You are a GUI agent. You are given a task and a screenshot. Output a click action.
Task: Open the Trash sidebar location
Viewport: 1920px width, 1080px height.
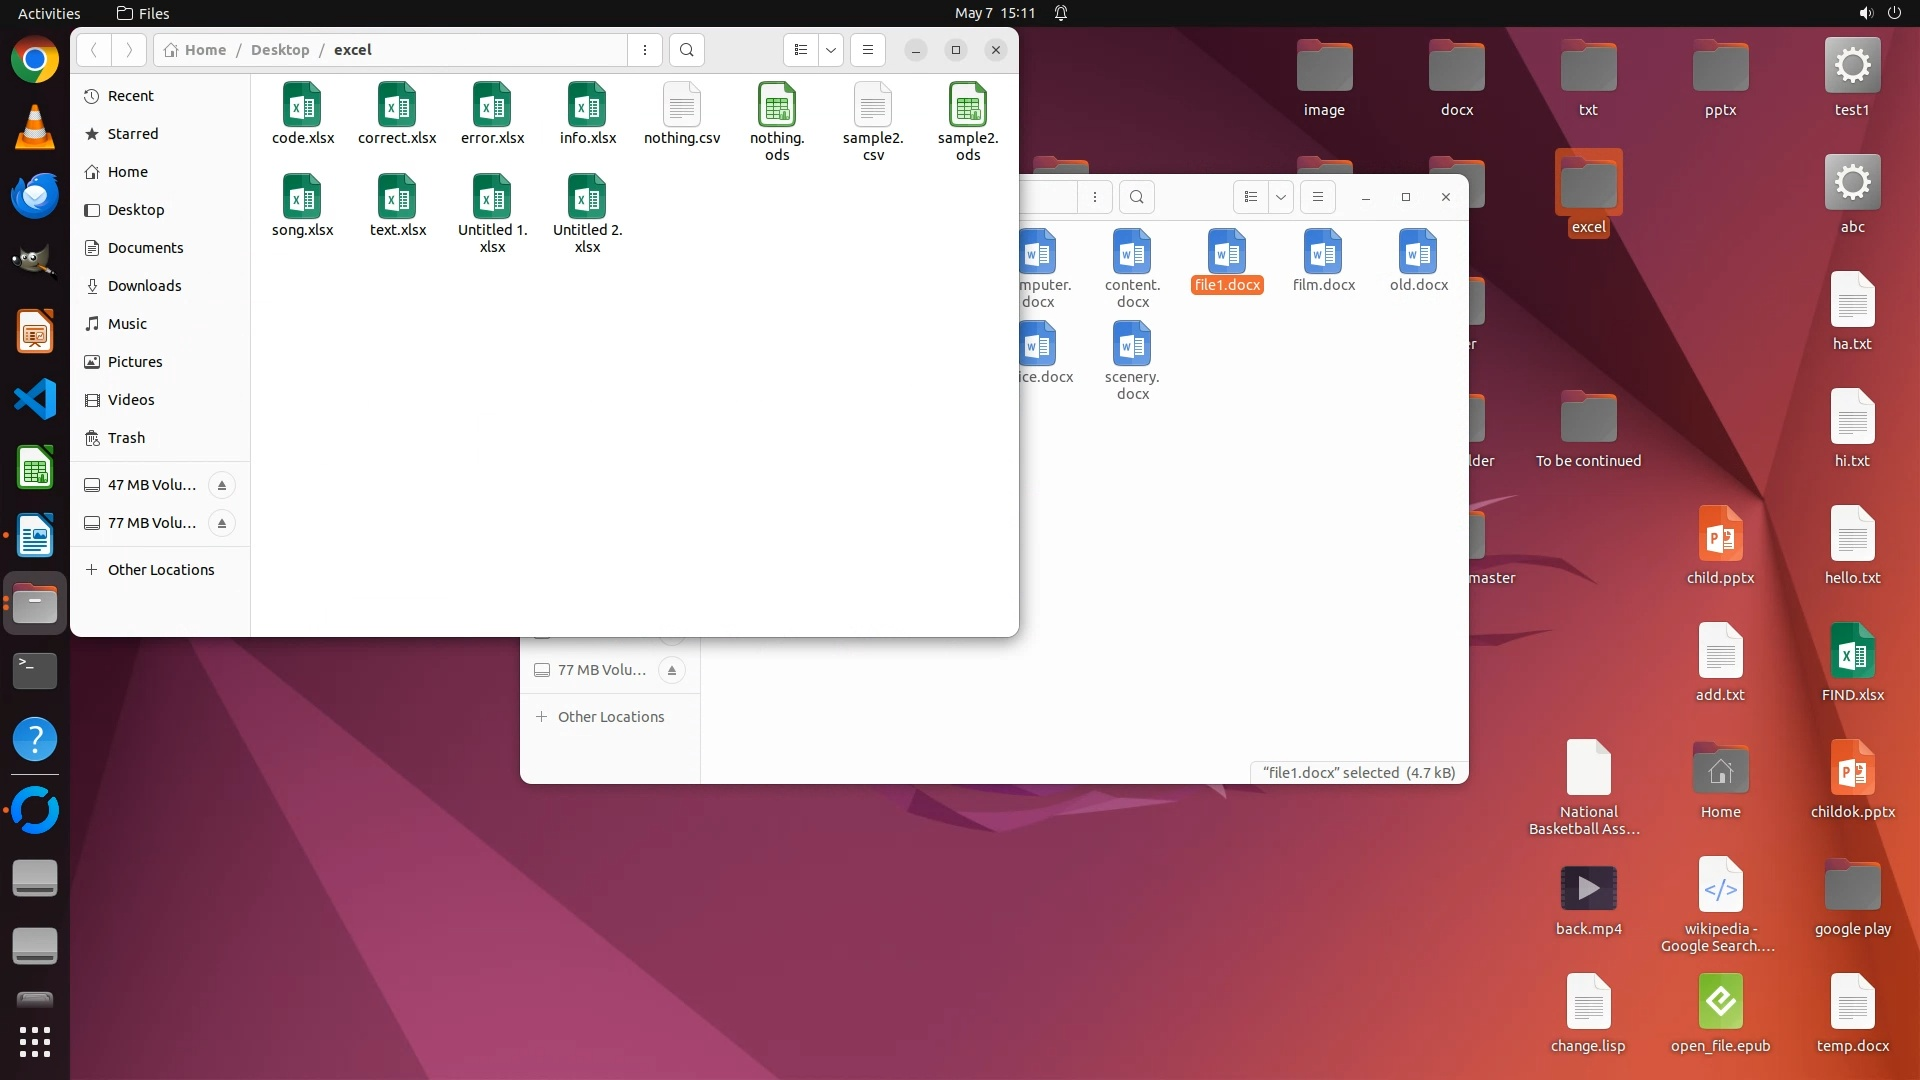[x=126, y=438]
